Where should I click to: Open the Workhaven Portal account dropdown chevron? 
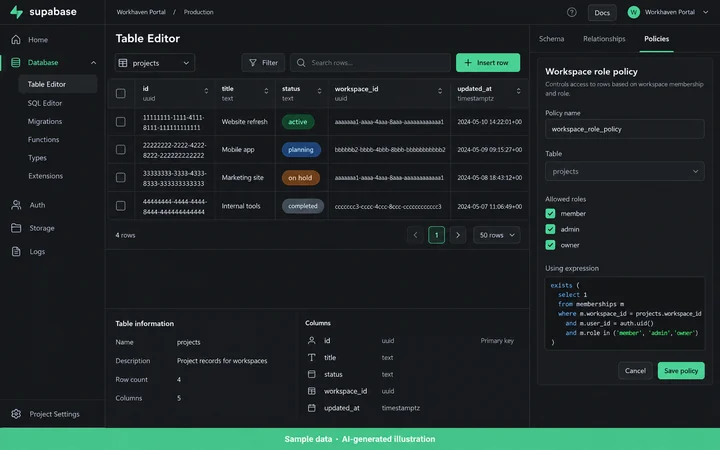coord(705,12)
